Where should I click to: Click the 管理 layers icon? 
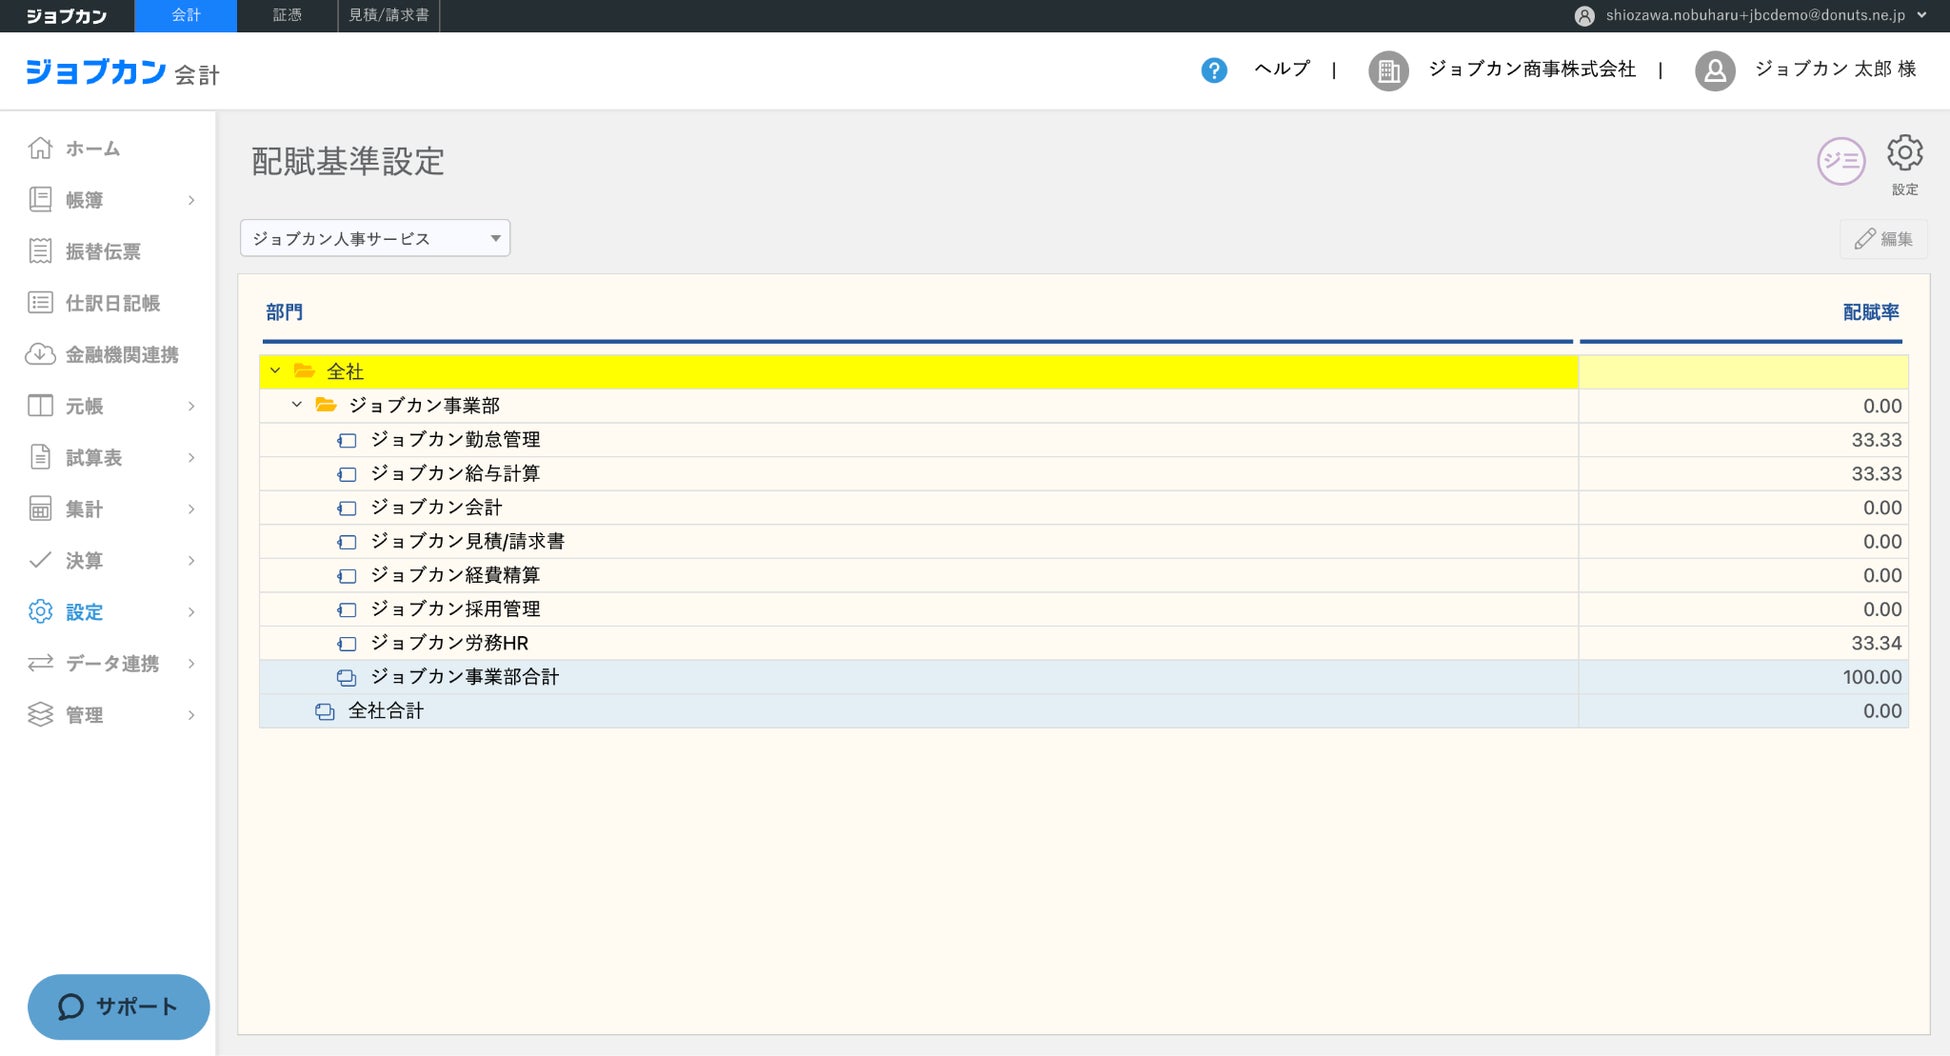click(40, 715)
